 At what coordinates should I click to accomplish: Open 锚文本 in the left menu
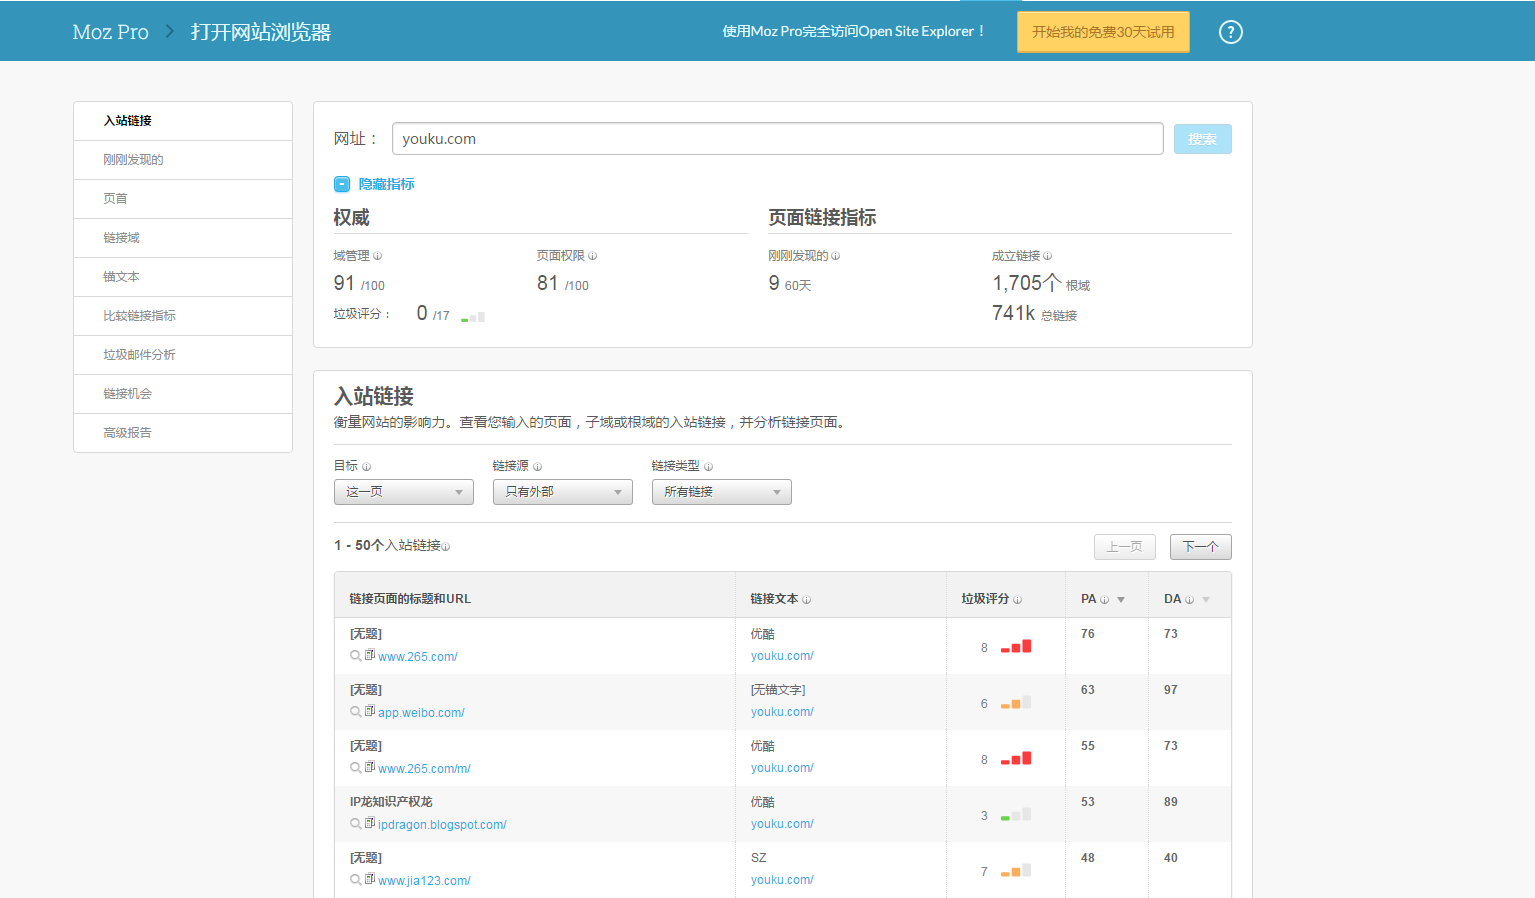pyautogui.click(x=121, y=277)
